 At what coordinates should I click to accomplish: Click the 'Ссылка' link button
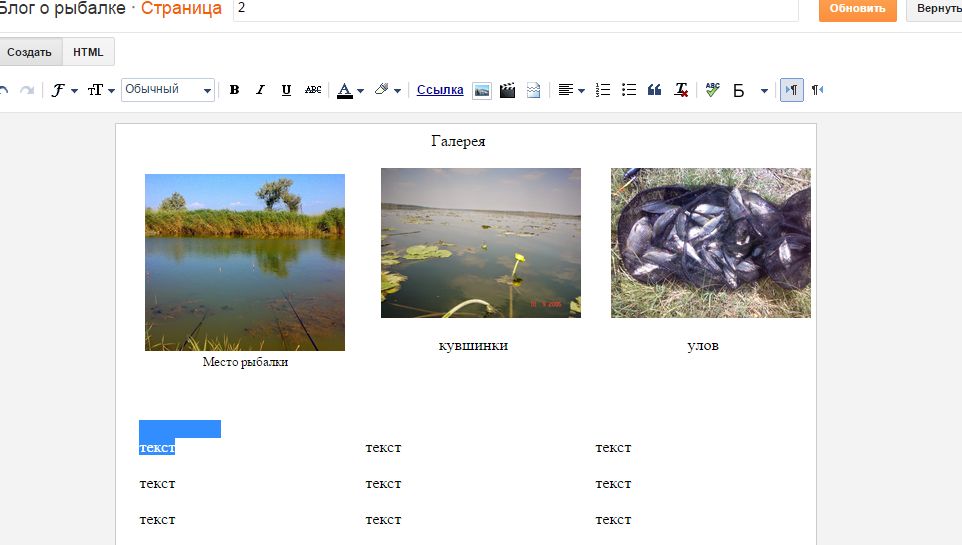point(440,90)
